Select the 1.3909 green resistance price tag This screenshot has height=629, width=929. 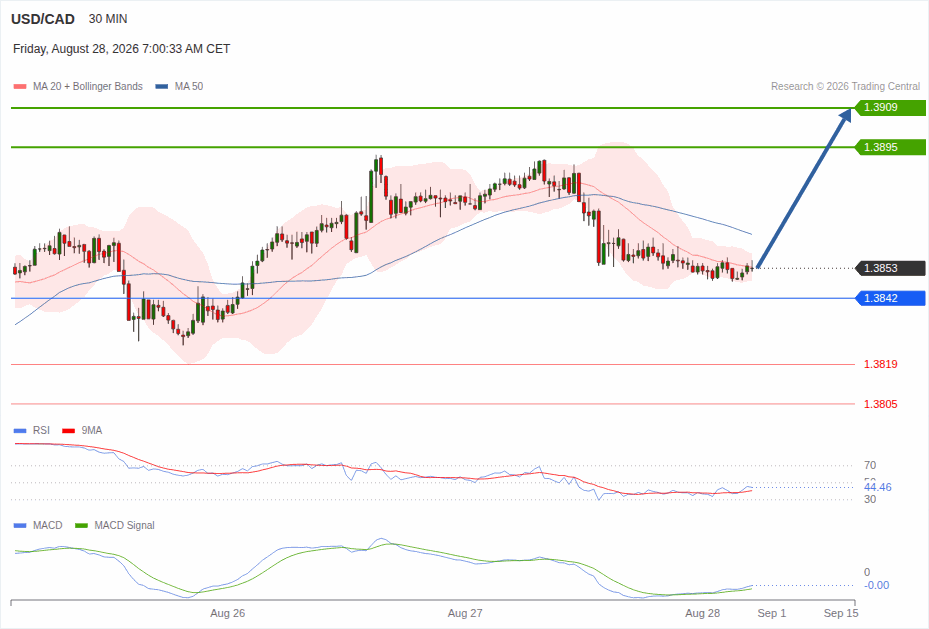pos(890,108)
